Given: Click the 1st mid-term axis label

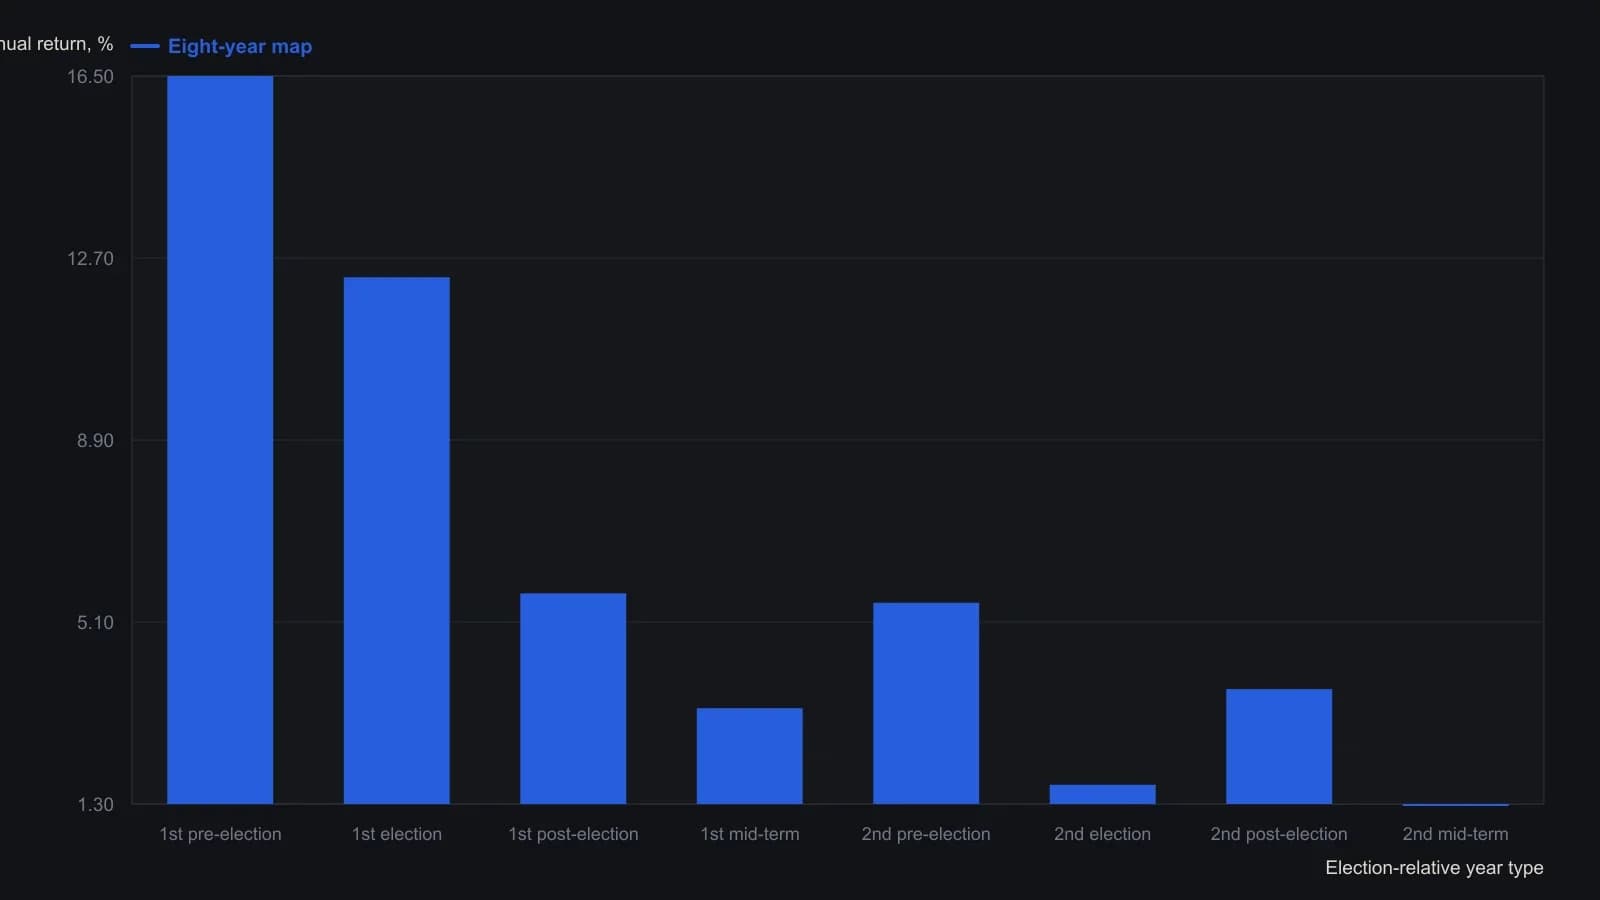Looking at the screenshot, I should (750, 834).
